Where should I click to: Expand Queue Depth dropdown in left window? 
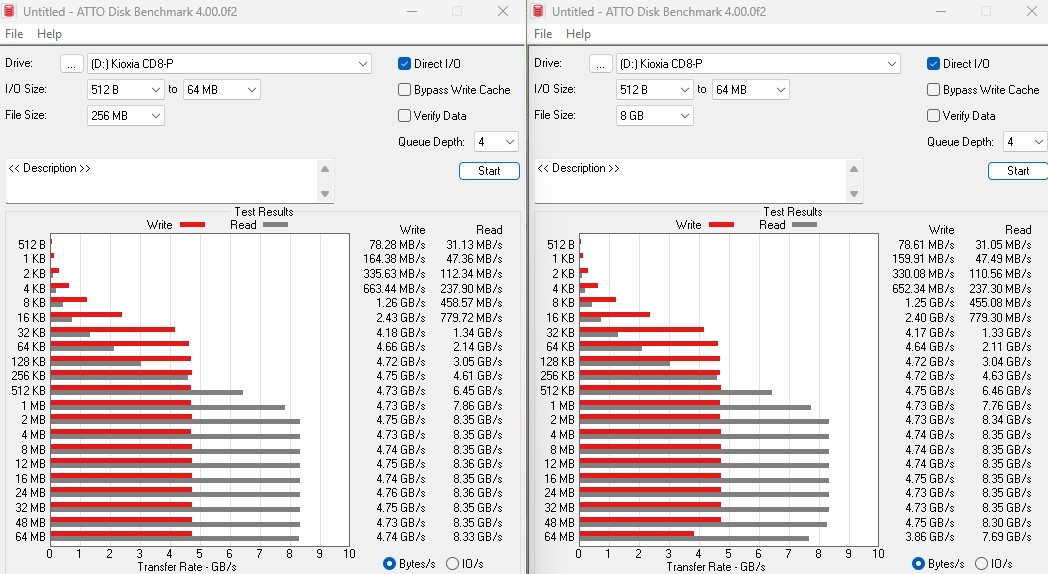(x=497, y=142)
